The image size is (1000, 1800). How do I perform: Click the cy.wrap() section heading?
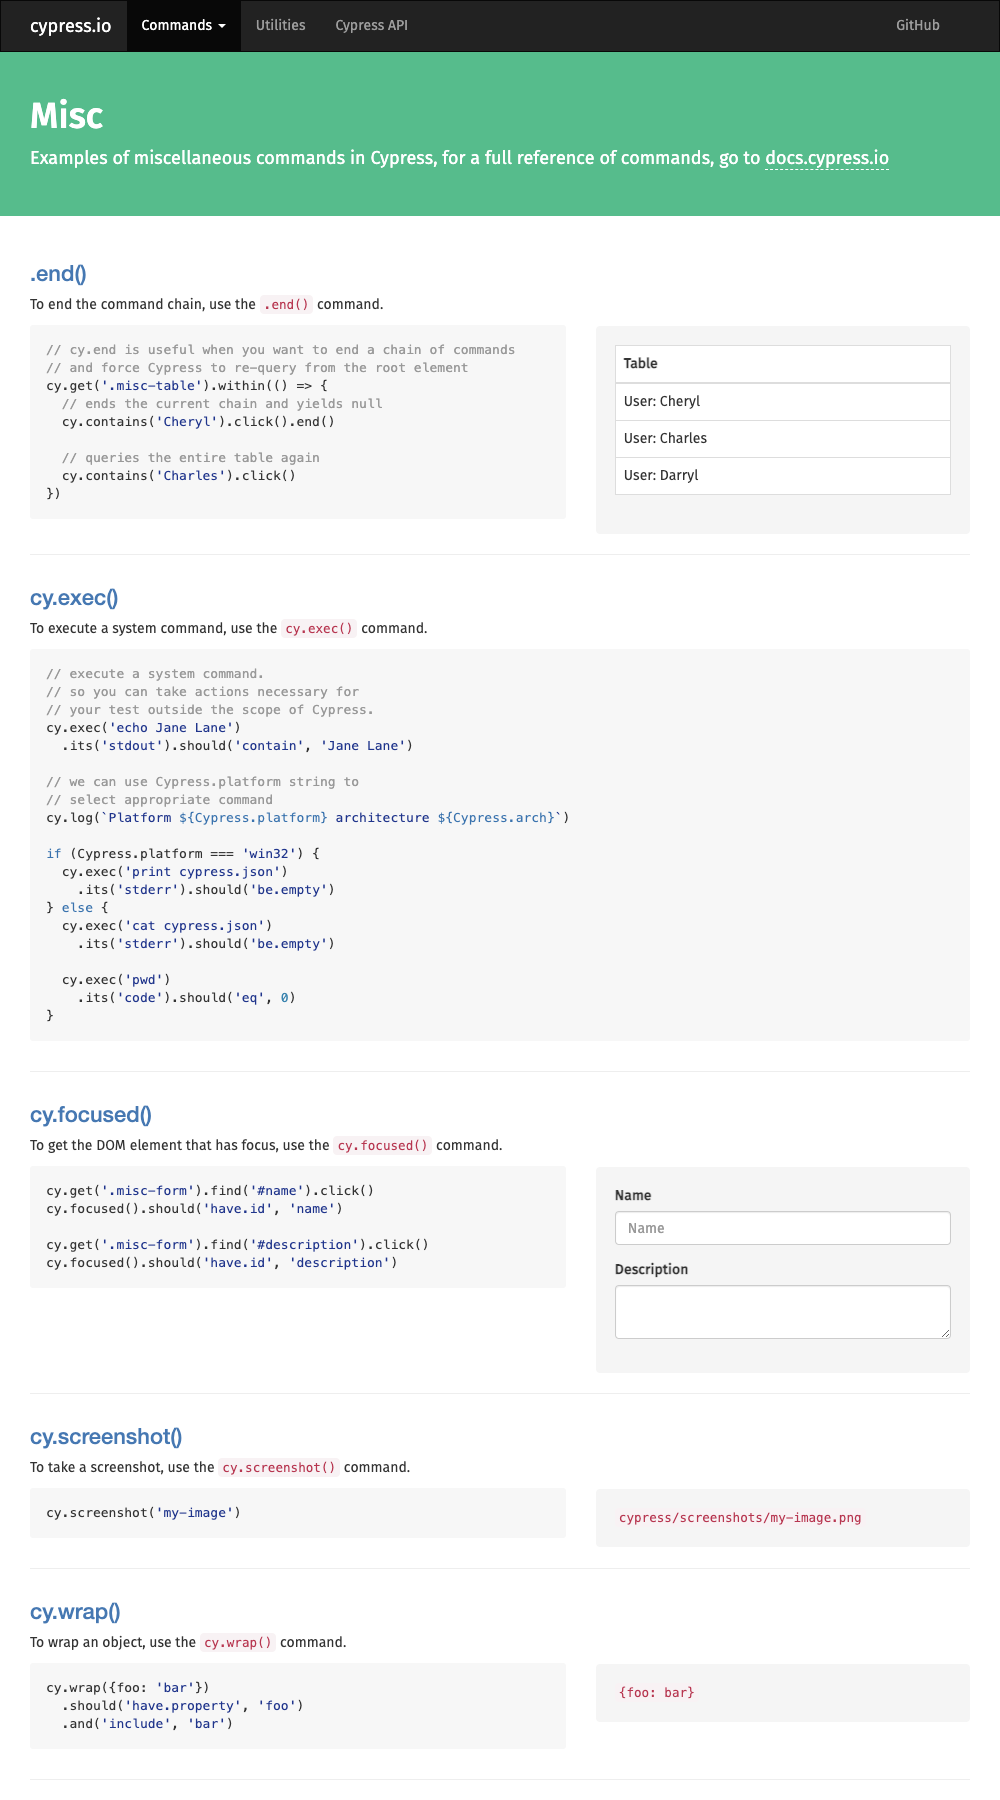[x=75, y=1612]
